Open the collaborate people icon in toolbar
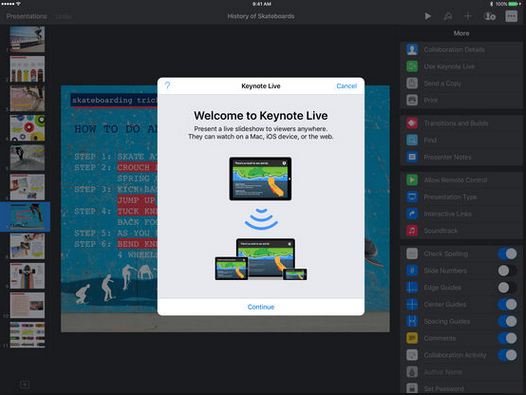The image size is (526, 395). [x=489, y=16]
